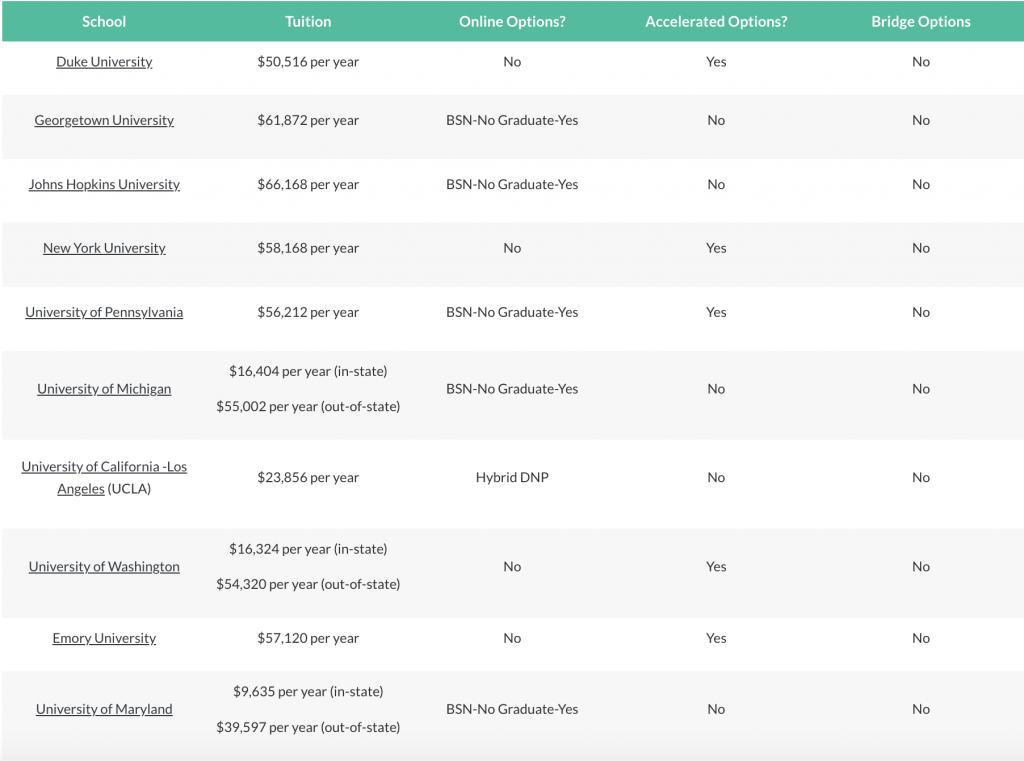
Task: Select Maryland's $39,597 out-of-state tuition text
Action: pos(308,727)
